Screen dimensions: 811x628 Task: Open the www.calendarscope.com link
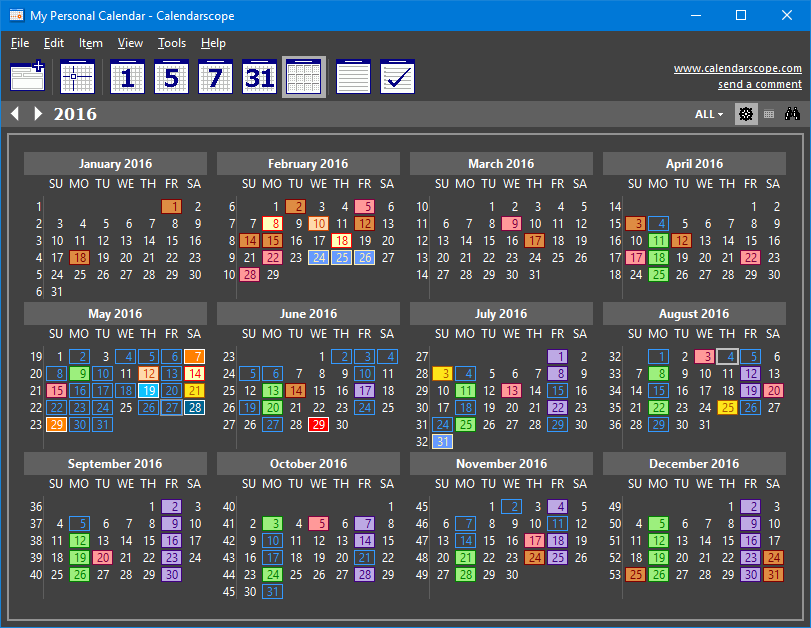tap(738, 68)
